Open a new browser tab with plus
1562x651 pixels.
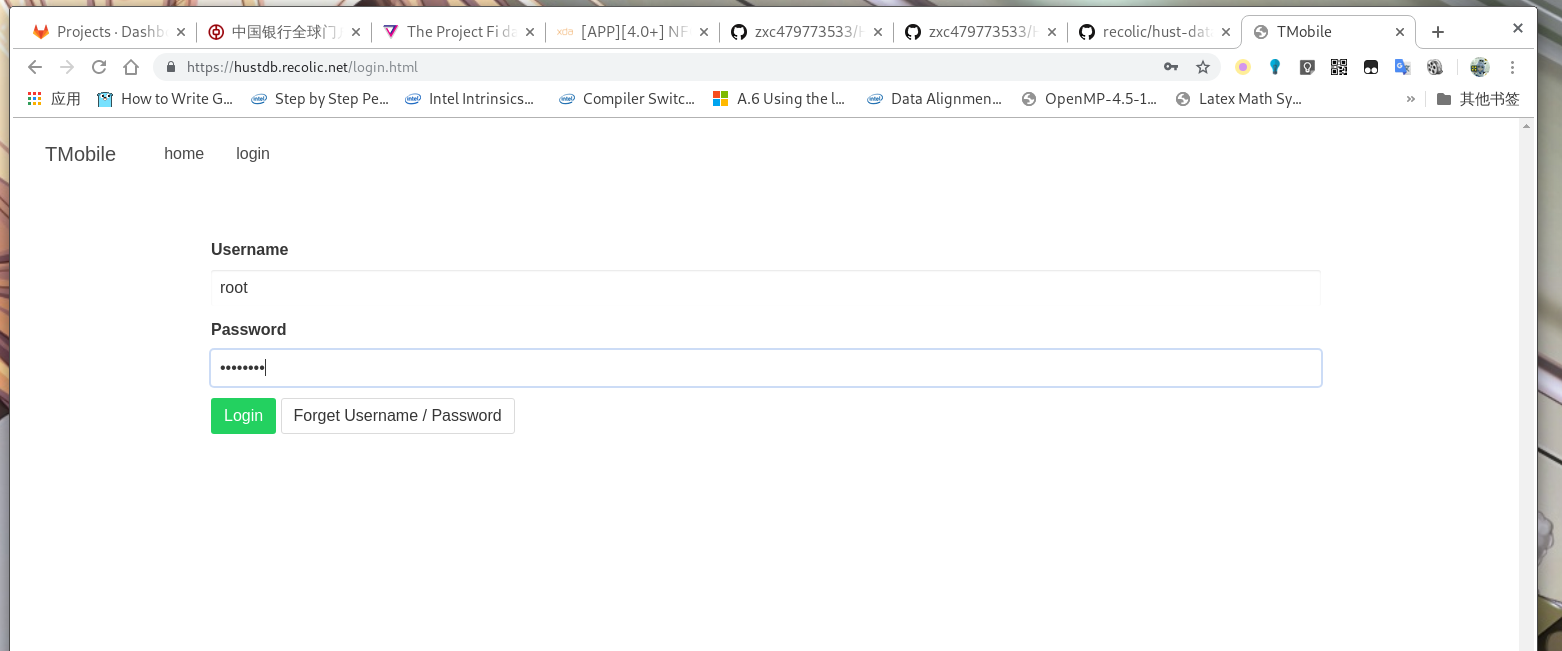click(1438, 31)
